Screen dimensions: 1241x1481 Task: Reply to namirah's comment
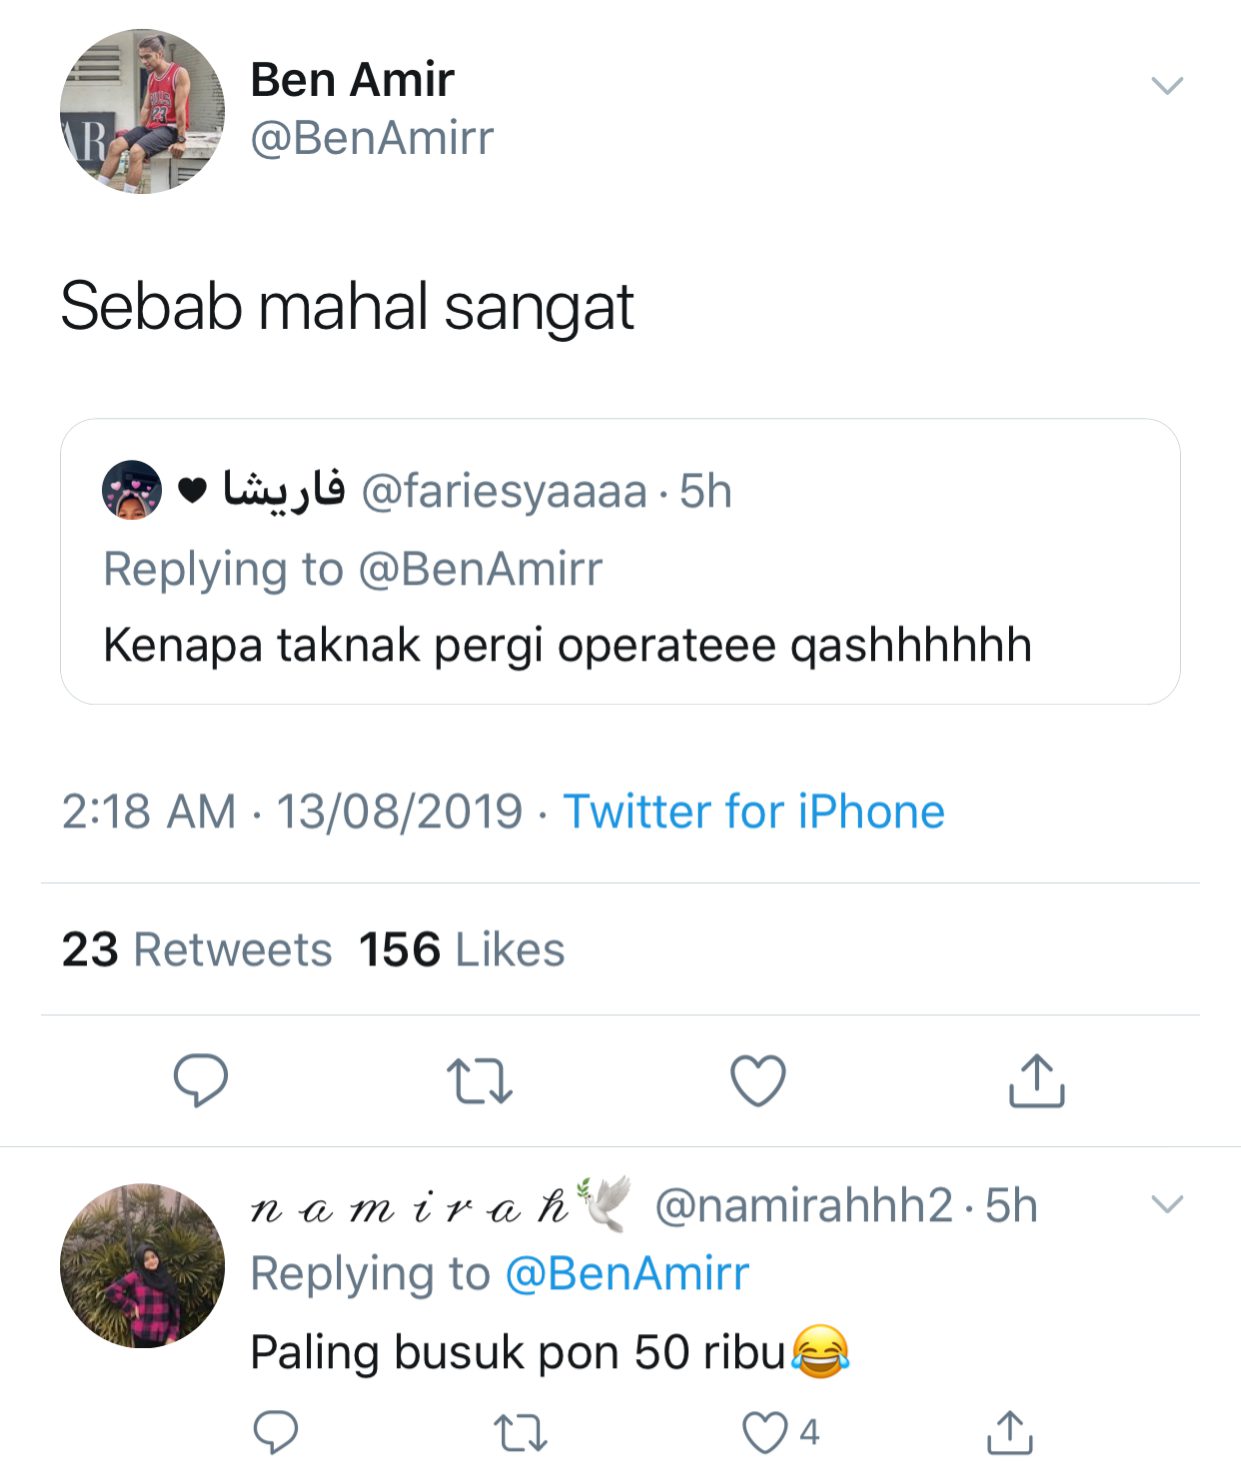(275, 1432)
